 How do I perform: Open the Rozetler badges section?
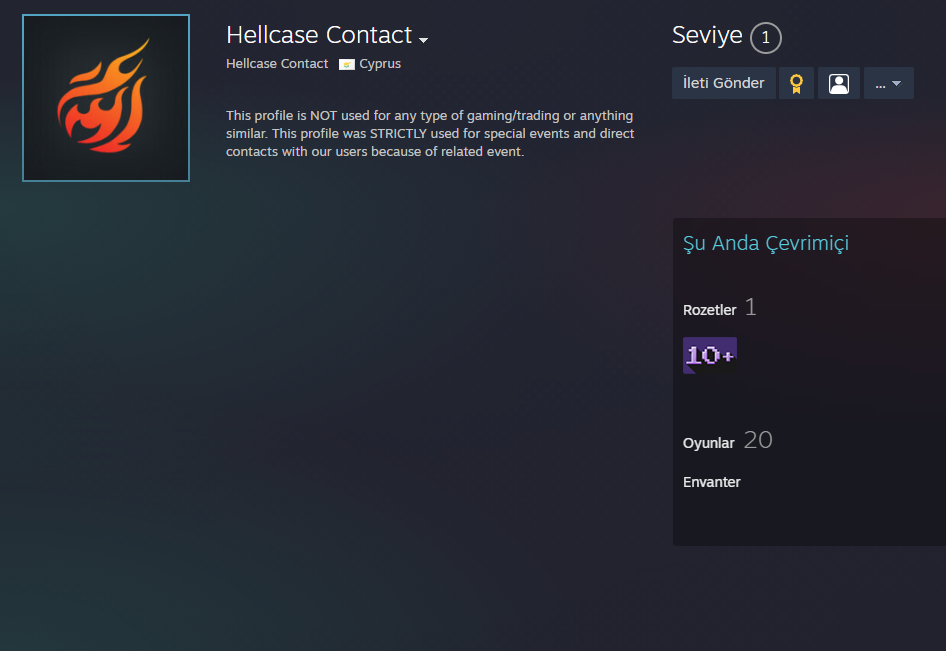(x=709, y=310)
